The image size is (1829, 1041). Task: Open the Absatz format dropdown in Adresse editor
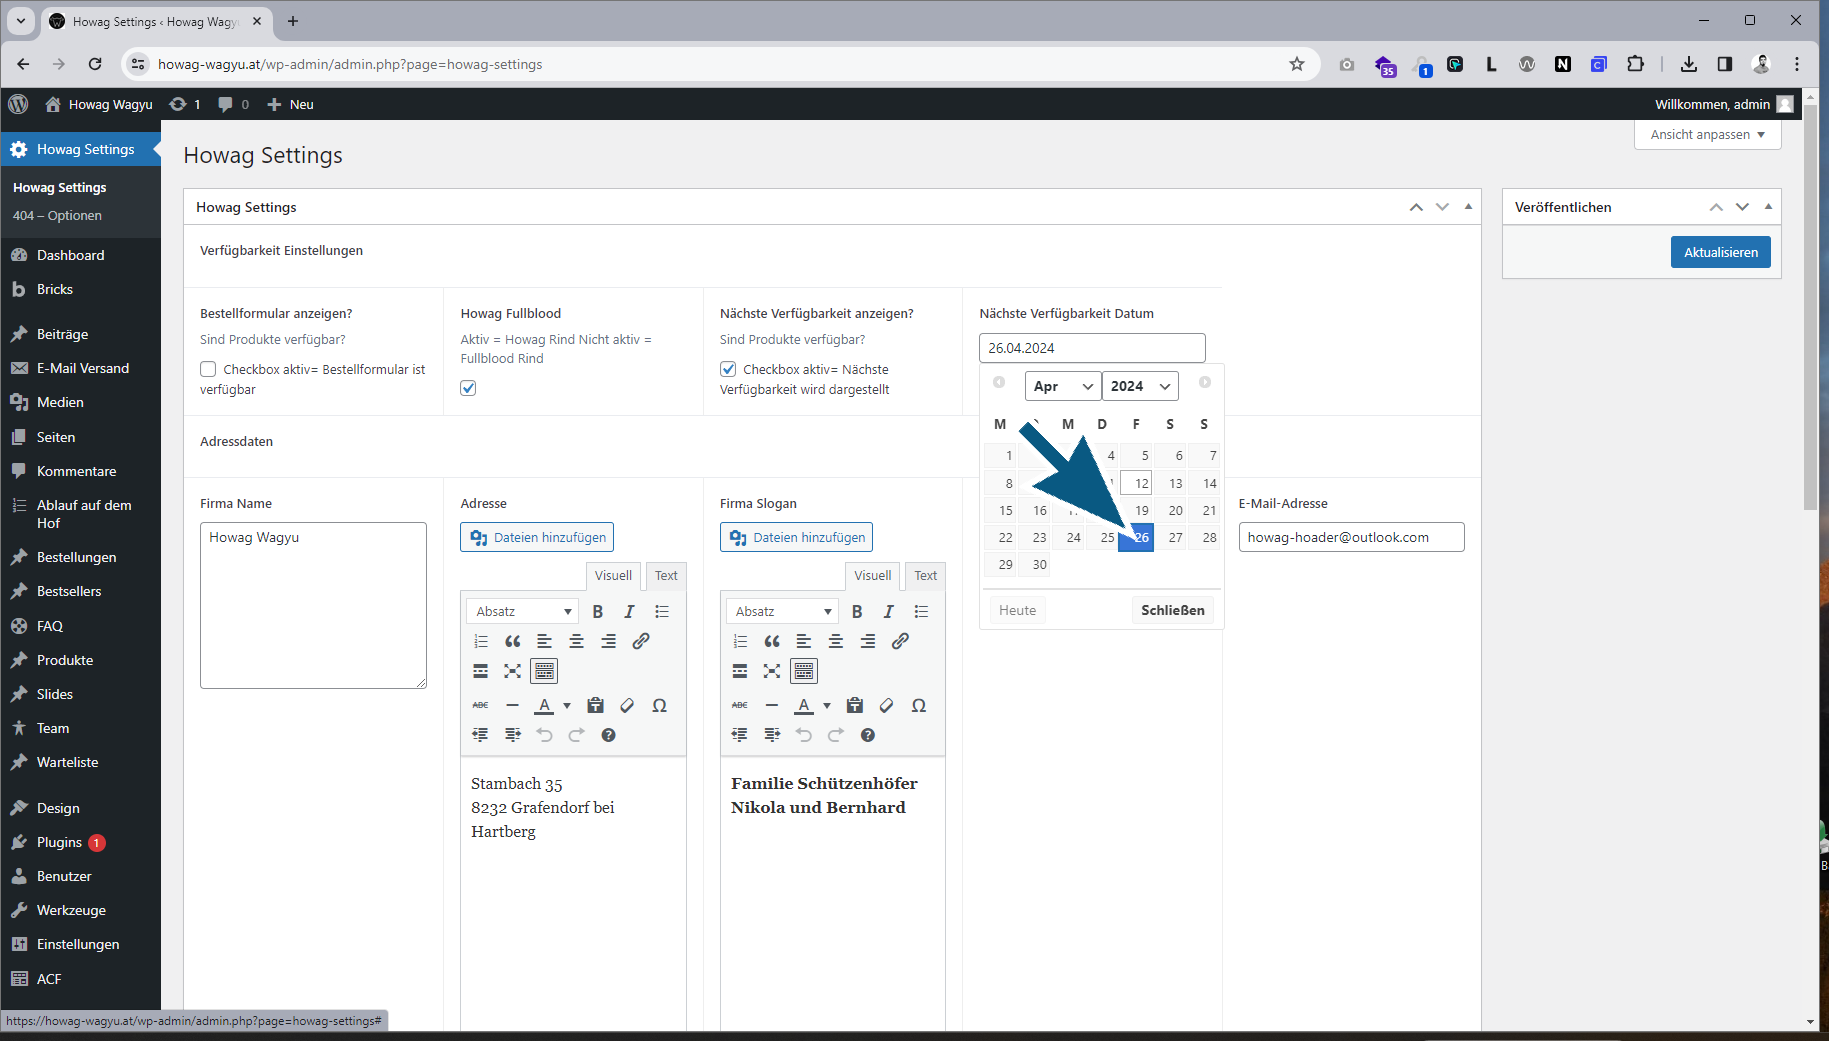[523, 612]
